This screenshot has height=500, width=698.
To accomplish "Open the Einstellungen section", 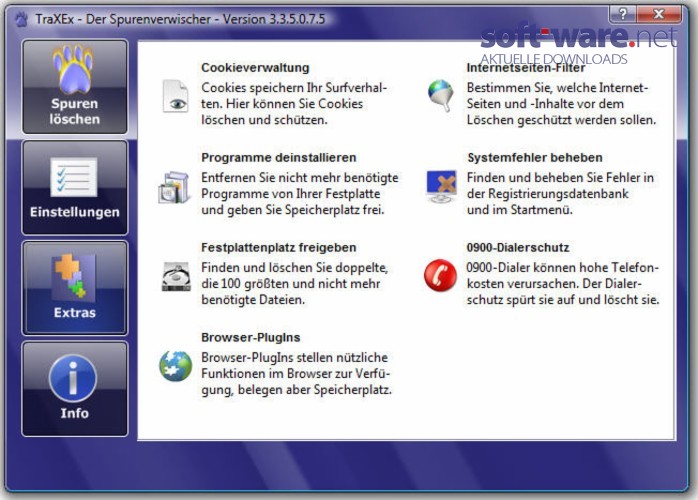I will [x=75, y=187].
